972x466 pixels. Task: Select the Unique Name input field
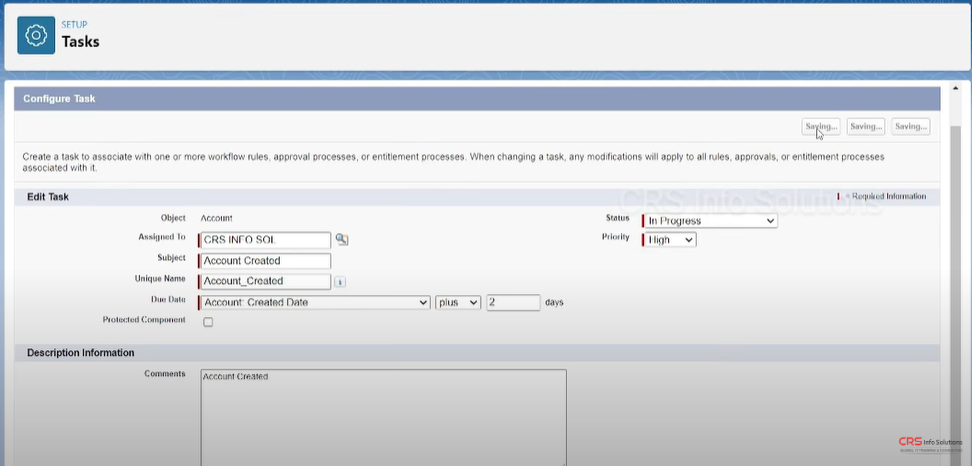tap(266, 282)
